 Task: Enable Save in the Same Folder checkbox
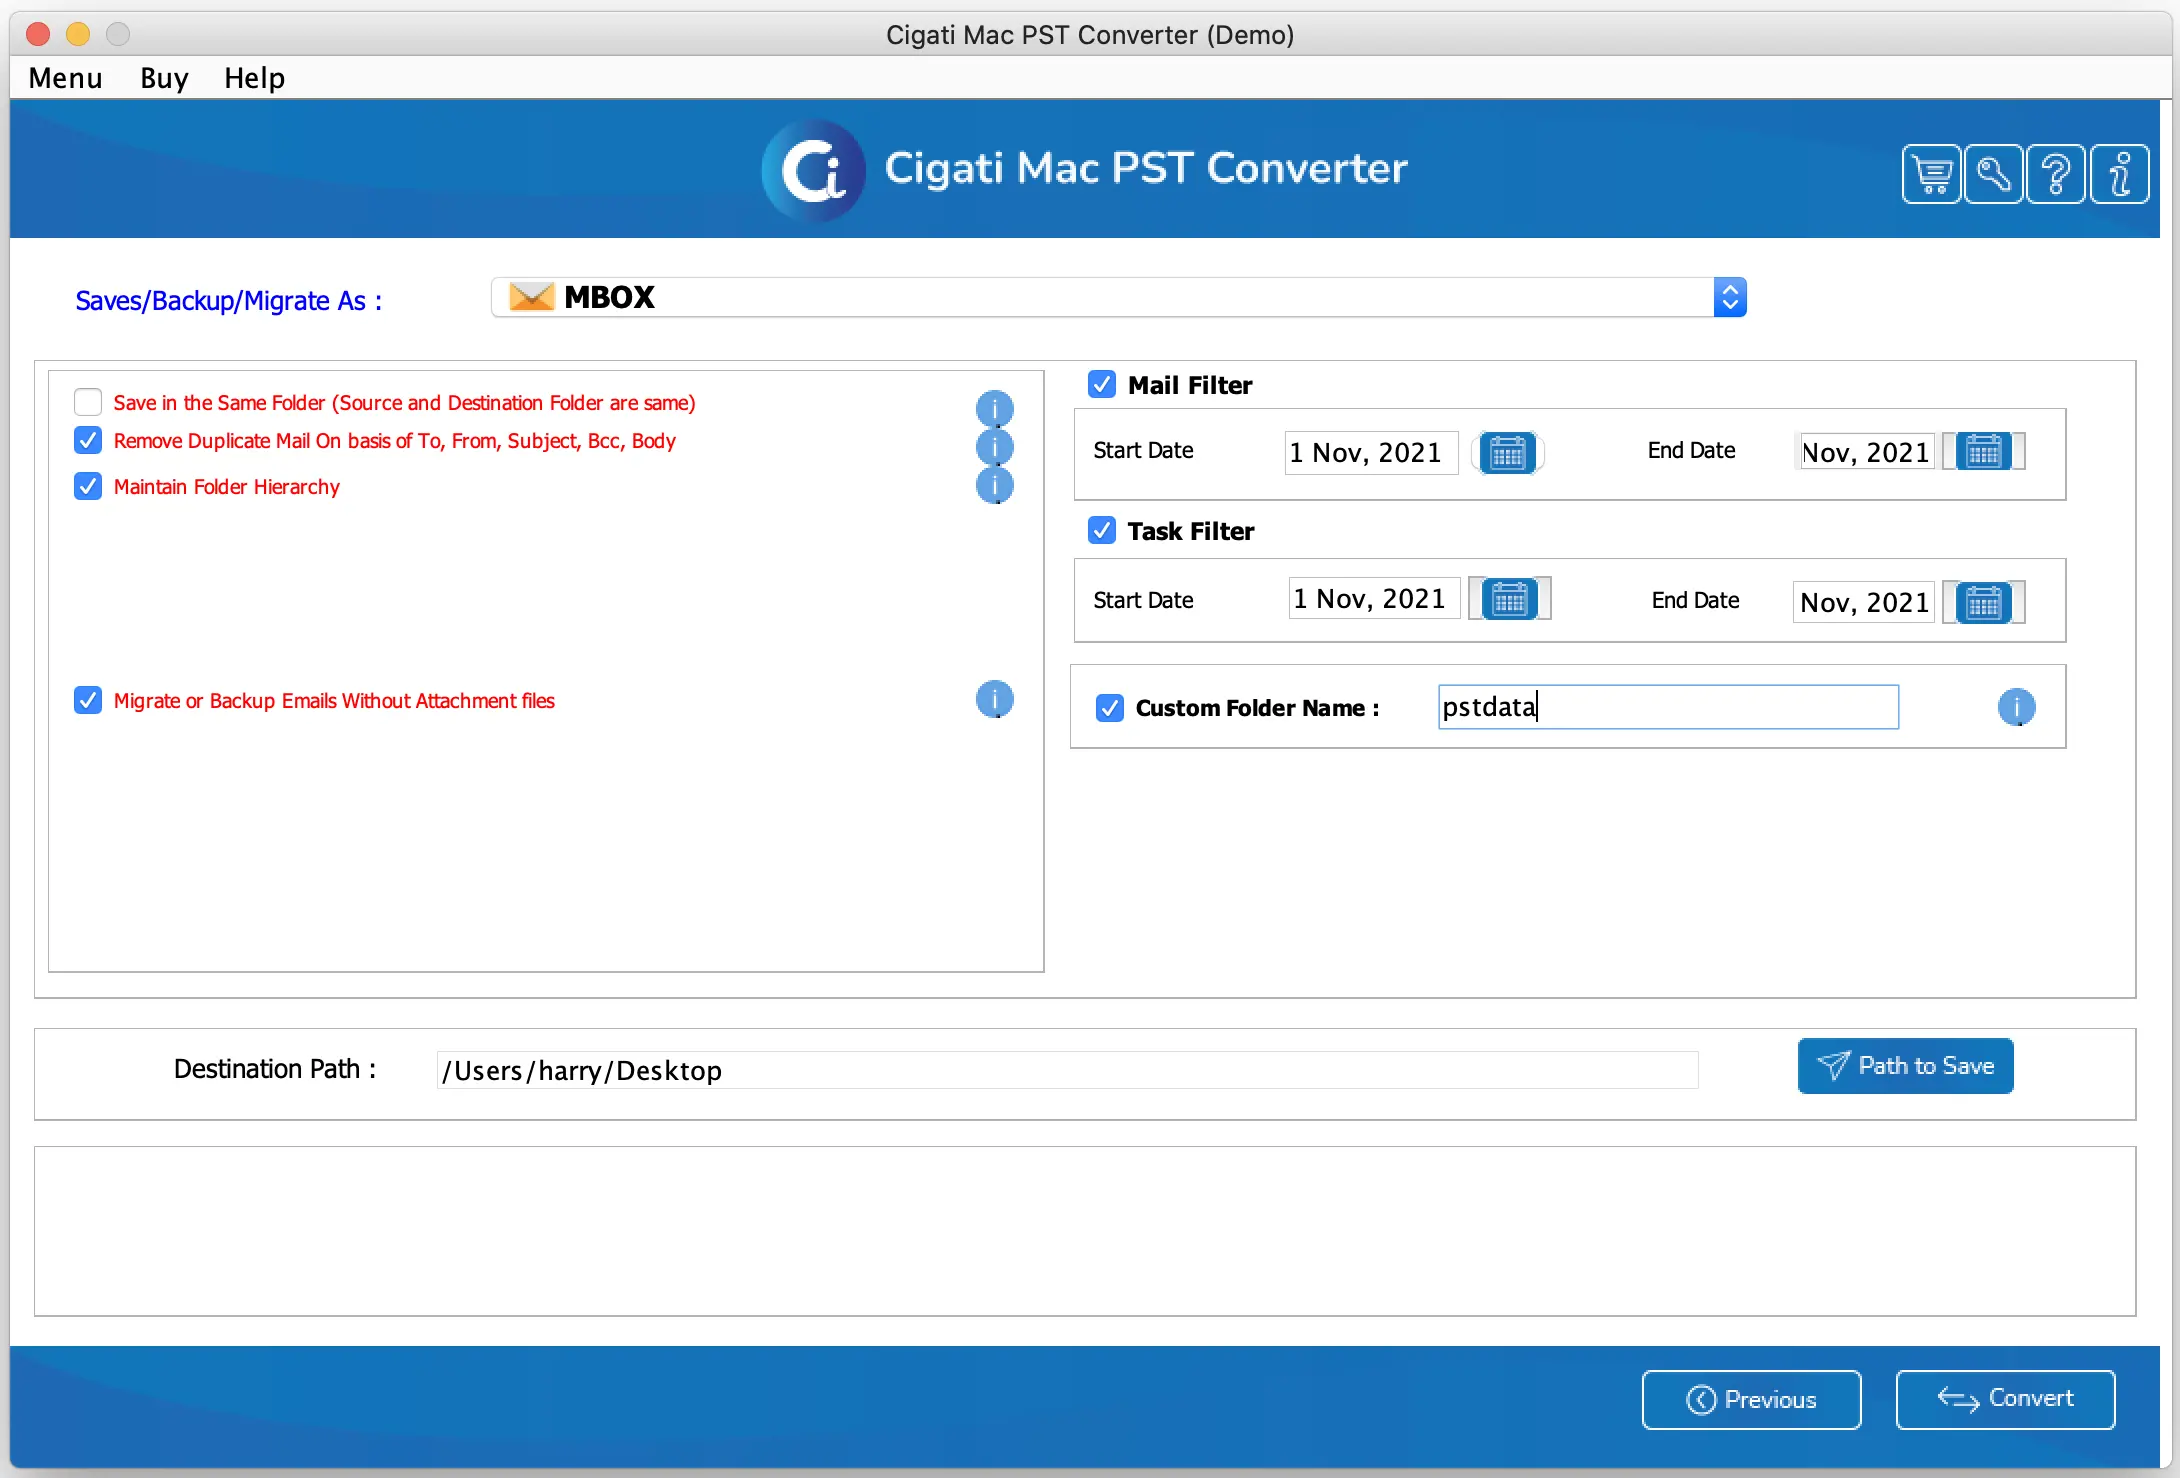tap(88, 402)
